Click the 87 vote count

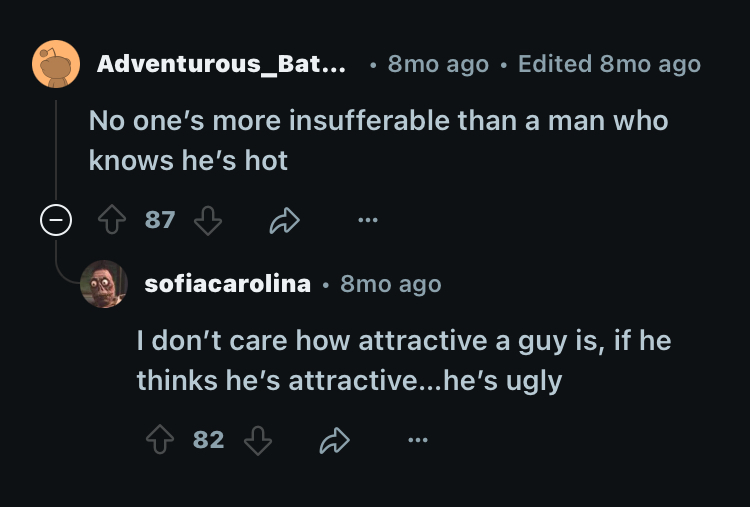click(160, 220)
